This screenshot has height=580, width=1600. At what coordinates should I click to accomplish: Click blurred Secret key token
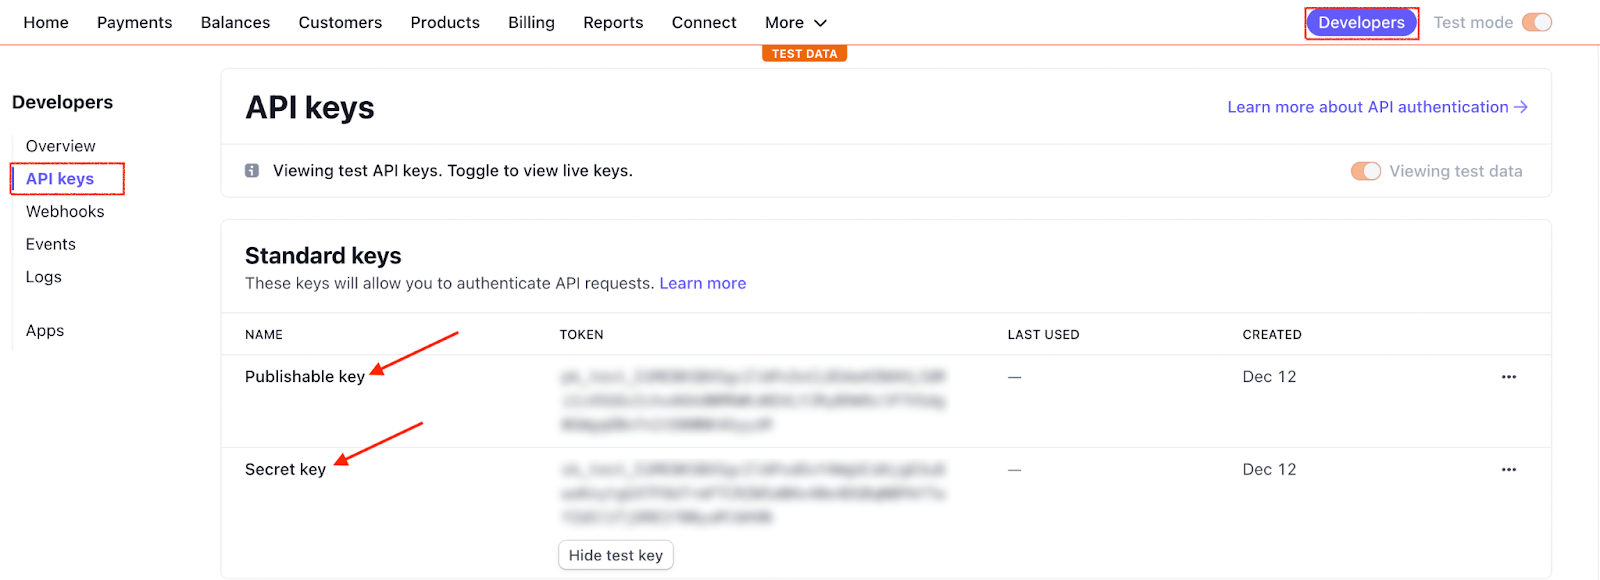[753, 493]
